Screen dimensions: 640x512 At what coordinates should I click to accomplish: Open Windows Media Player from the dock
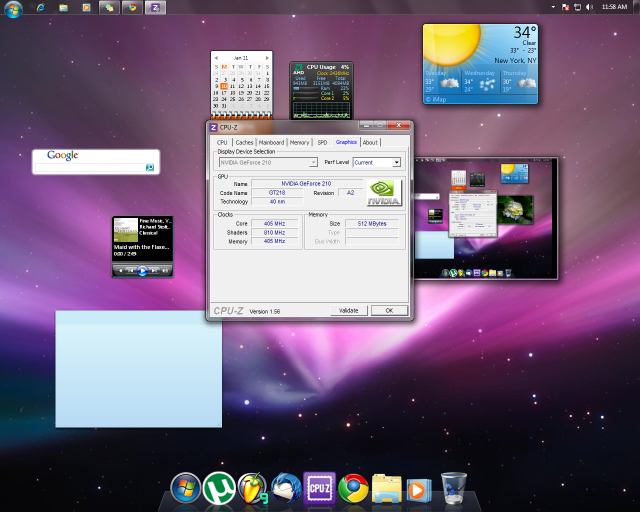pos(418,490)
